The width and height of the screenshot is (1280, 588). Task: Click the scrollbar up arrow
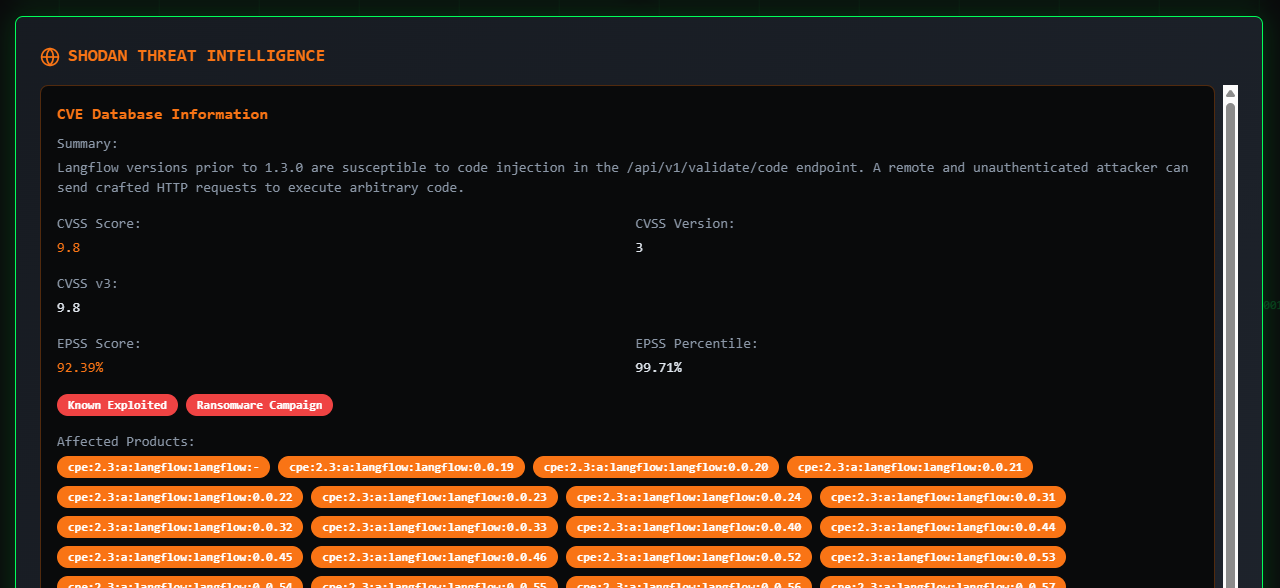point(1231,93)
